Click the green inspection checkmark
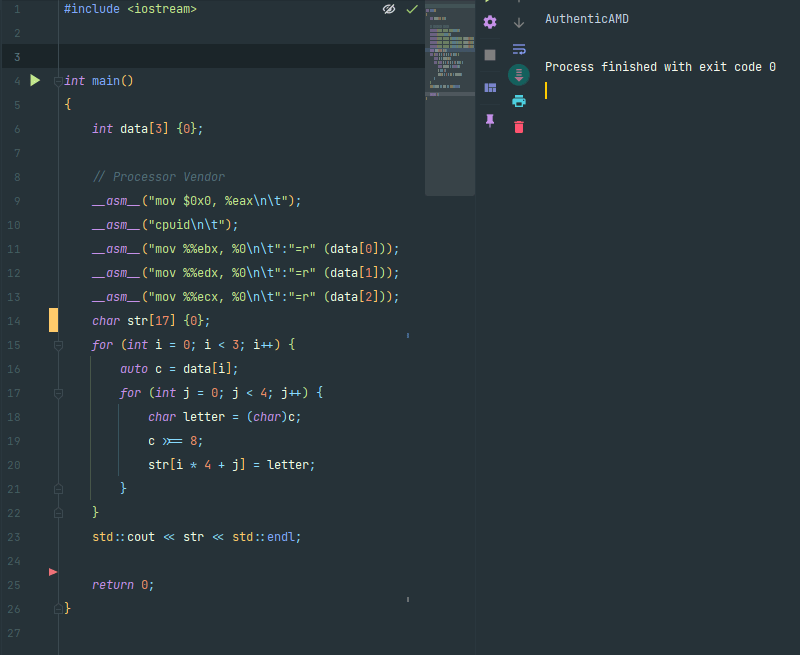This screenshot has height=655, width=800. [x=412, y=9]
